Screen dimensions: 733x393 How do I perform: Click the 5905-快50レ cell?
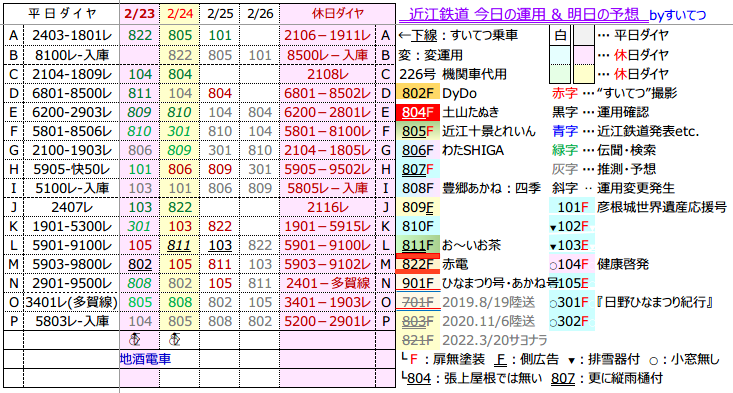72,169
